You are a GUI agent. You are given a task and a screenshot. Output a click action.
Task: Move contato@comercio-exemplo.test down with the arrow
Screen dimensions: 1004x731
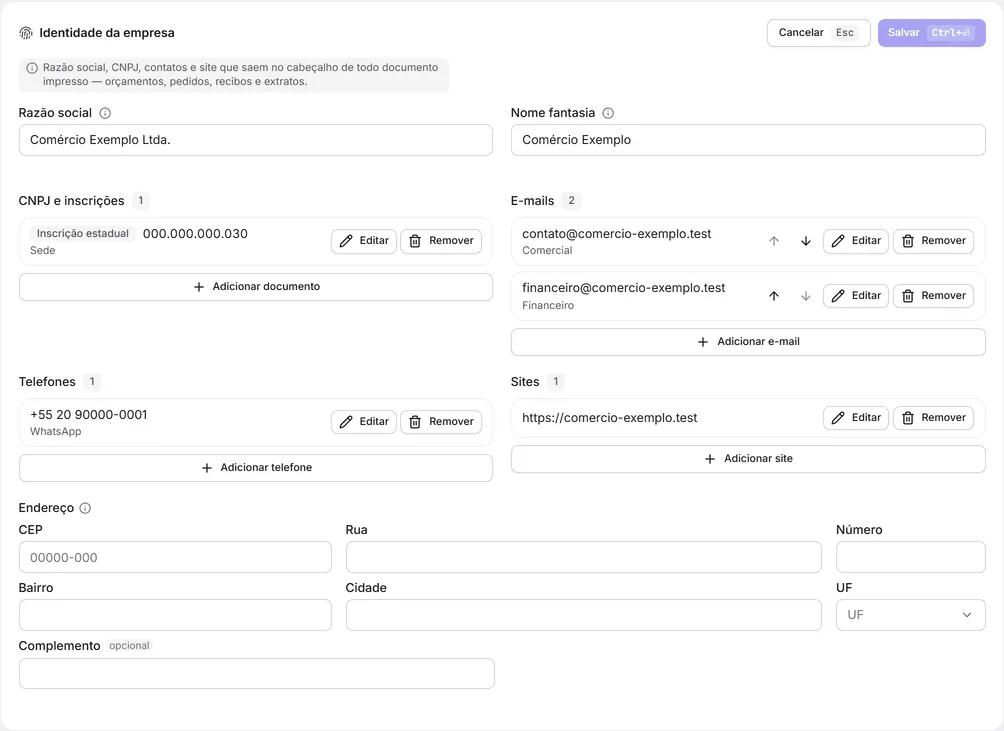[806, 241]
